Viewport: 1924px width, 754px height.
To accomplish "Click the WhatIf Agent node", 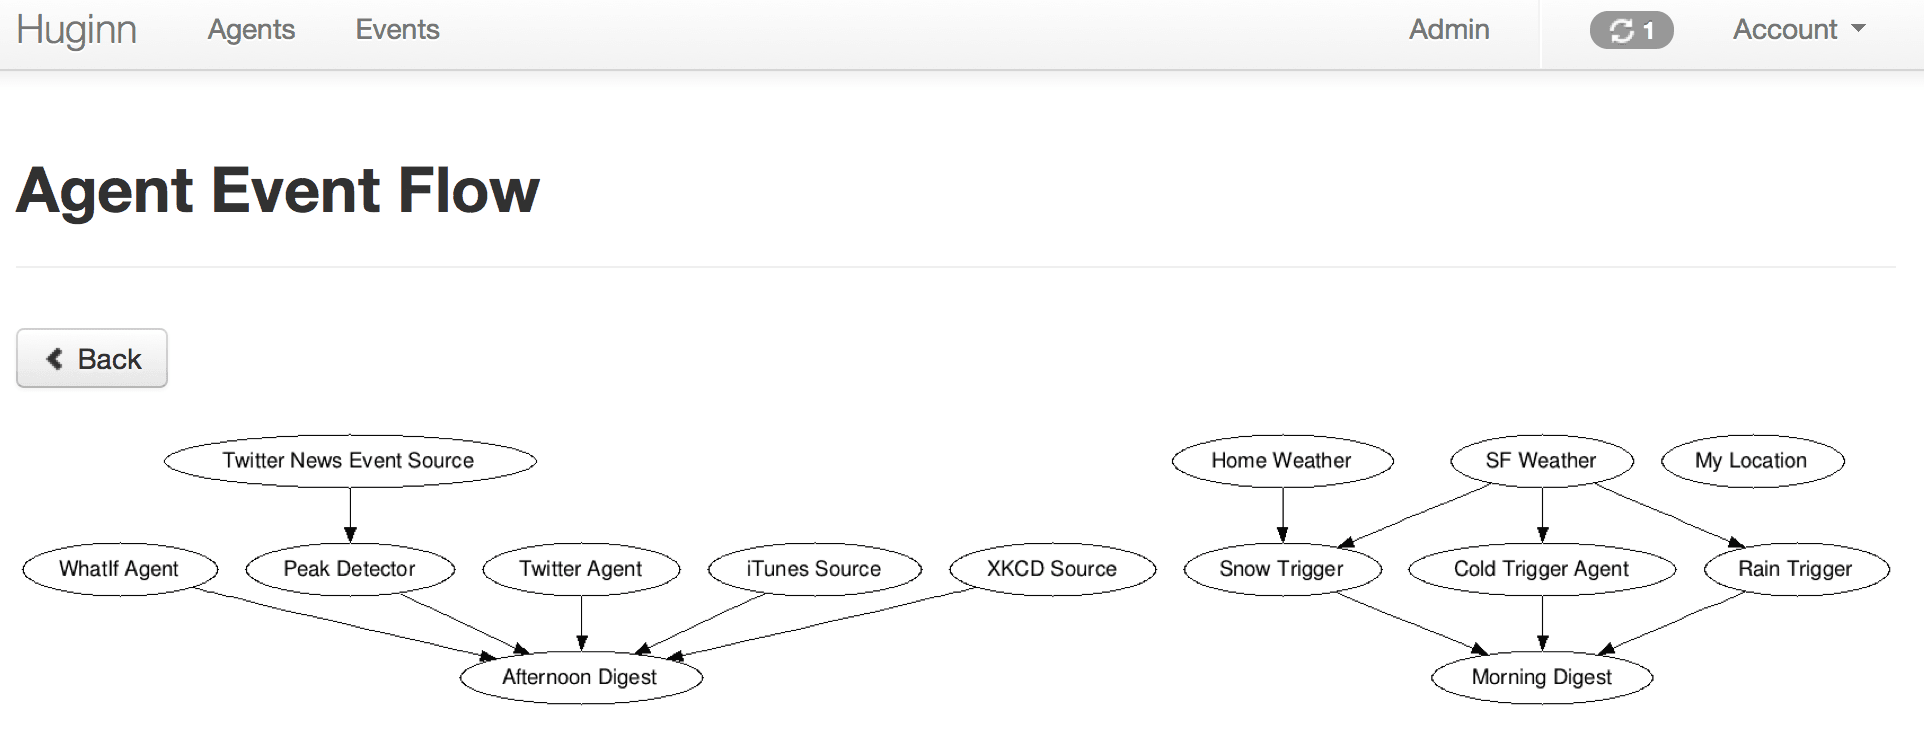I will (119, 569).
